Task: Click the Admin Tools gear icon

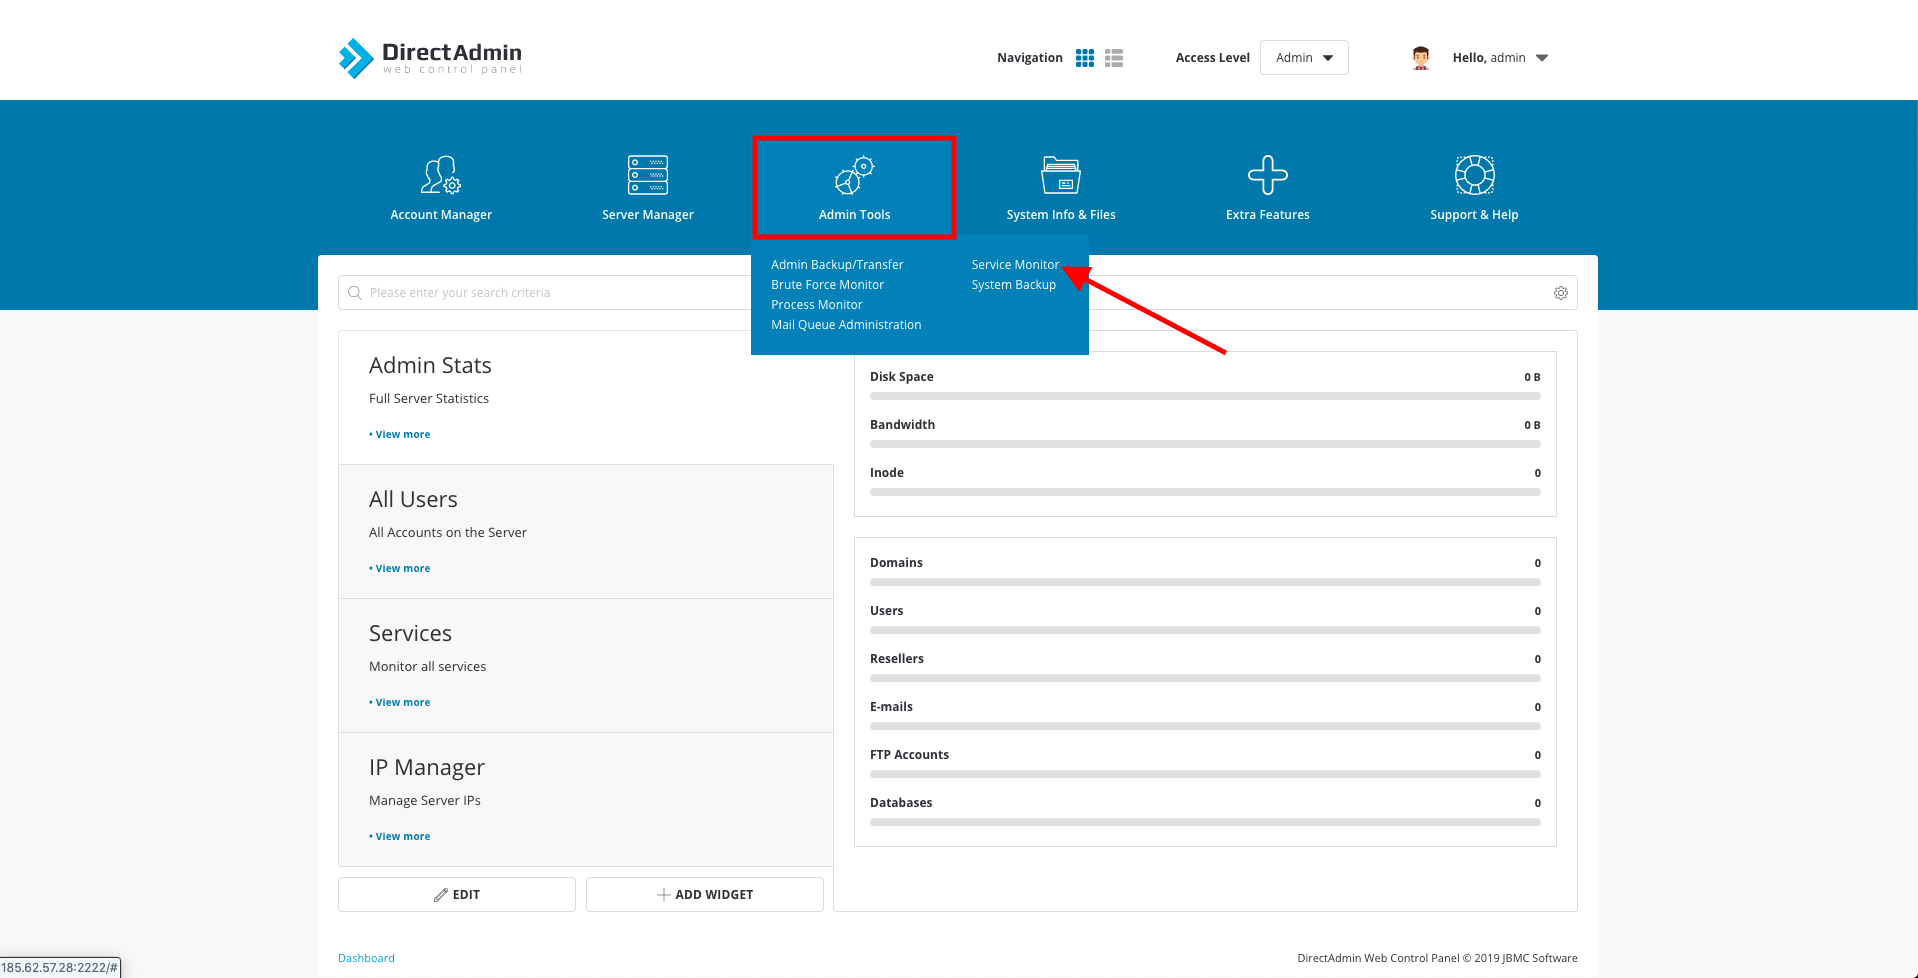Action: (x=854, y=176)
